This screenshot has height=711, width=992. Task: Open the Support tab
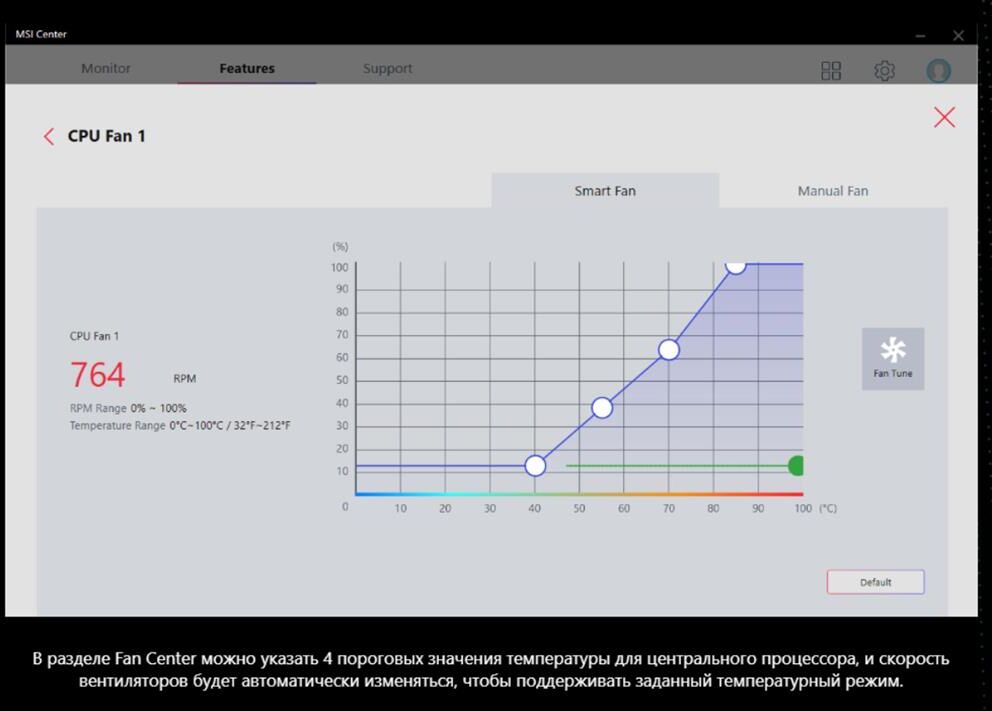click(x=387, y=68)
